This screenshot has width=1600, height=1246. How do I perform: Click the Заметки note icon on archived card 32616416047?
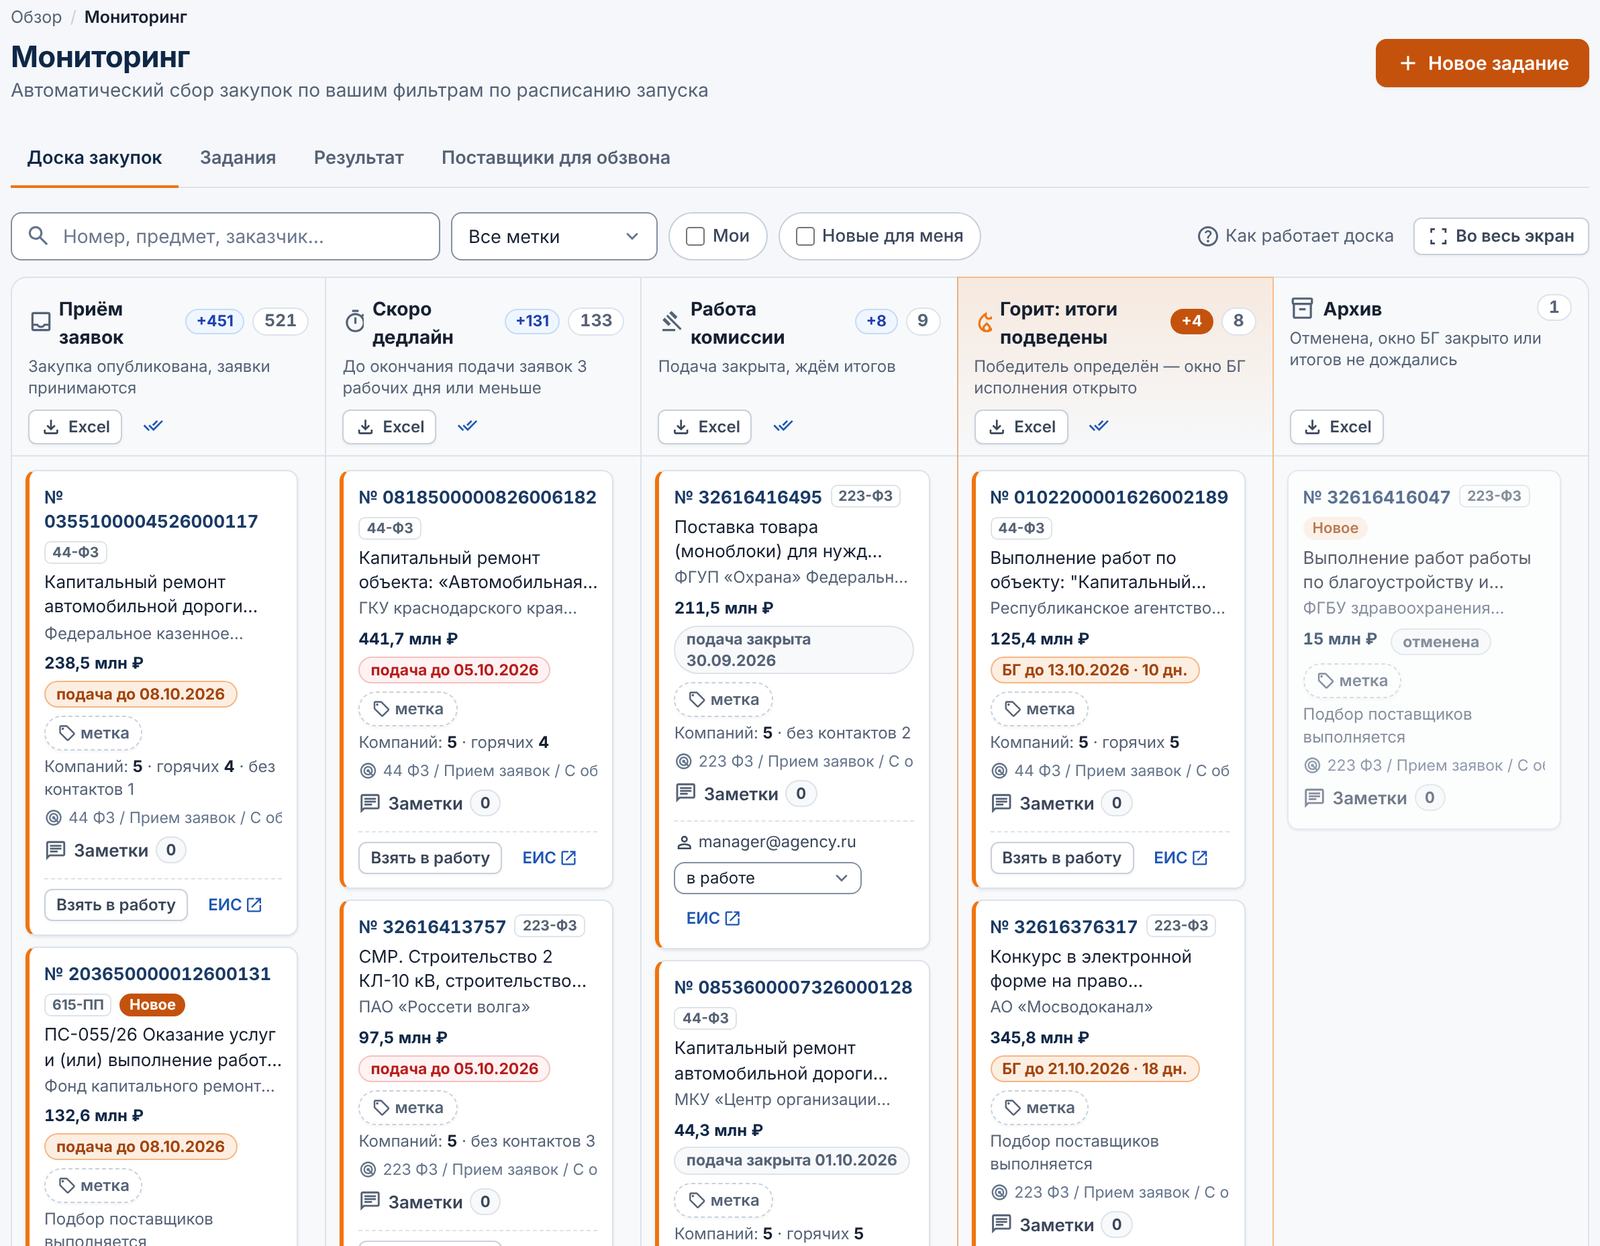point(1313,797)
